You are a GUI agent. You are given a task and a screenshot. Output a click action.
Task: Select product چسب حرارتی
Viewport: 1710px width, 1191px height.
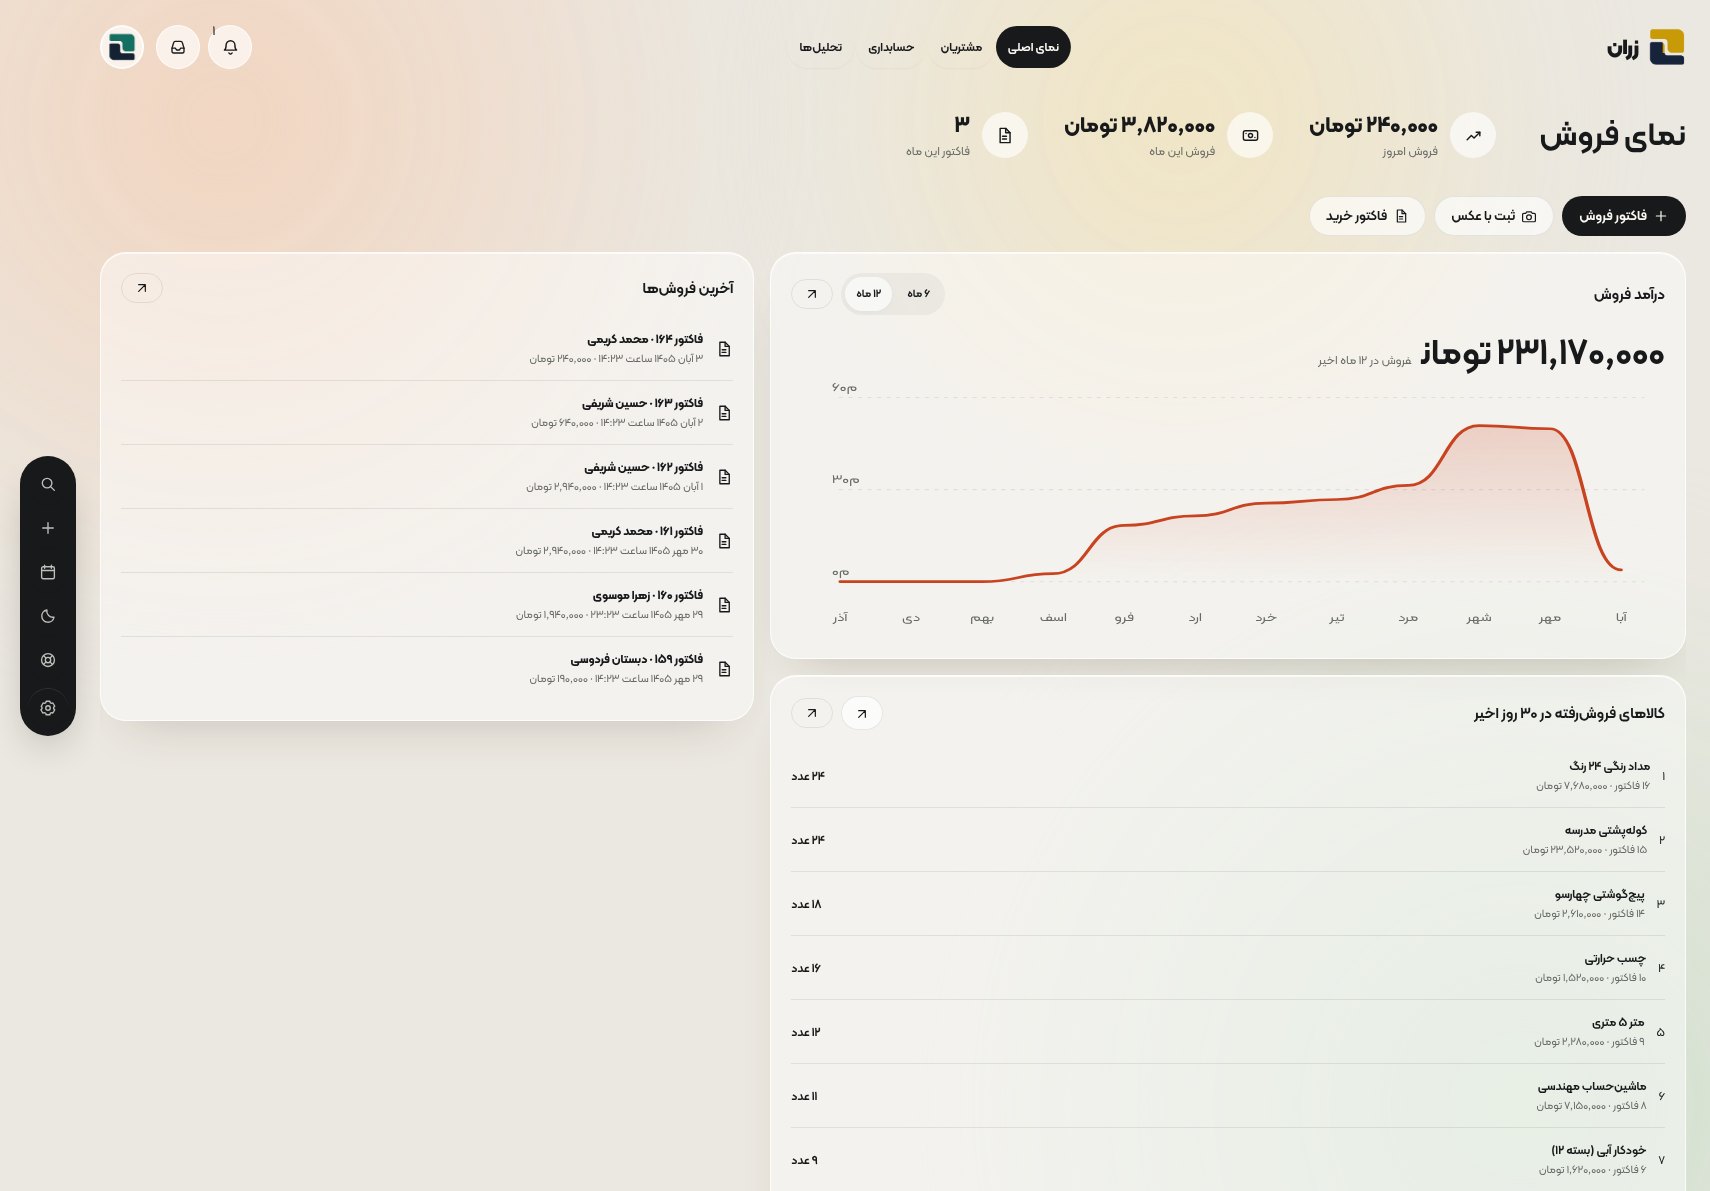point(1228,968)
